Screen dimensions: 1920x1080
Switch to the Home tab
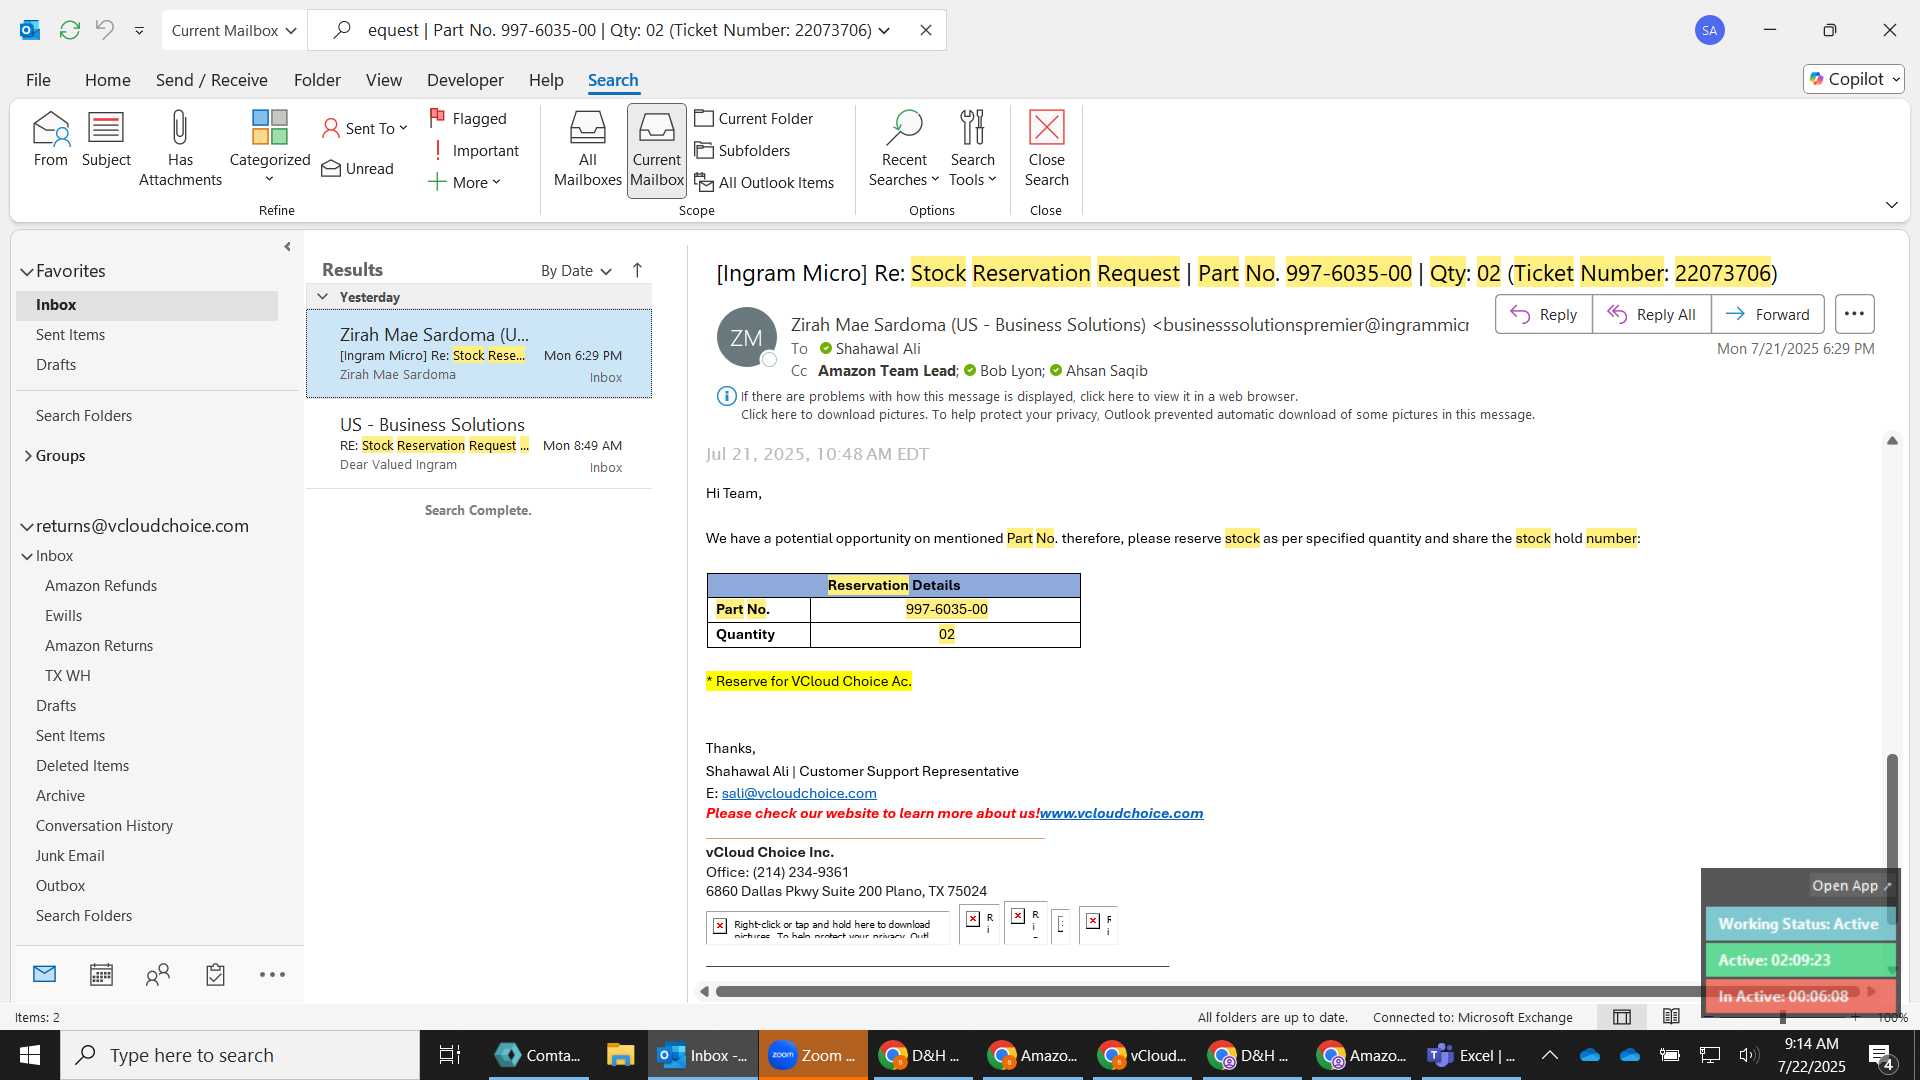click(108, 80)
